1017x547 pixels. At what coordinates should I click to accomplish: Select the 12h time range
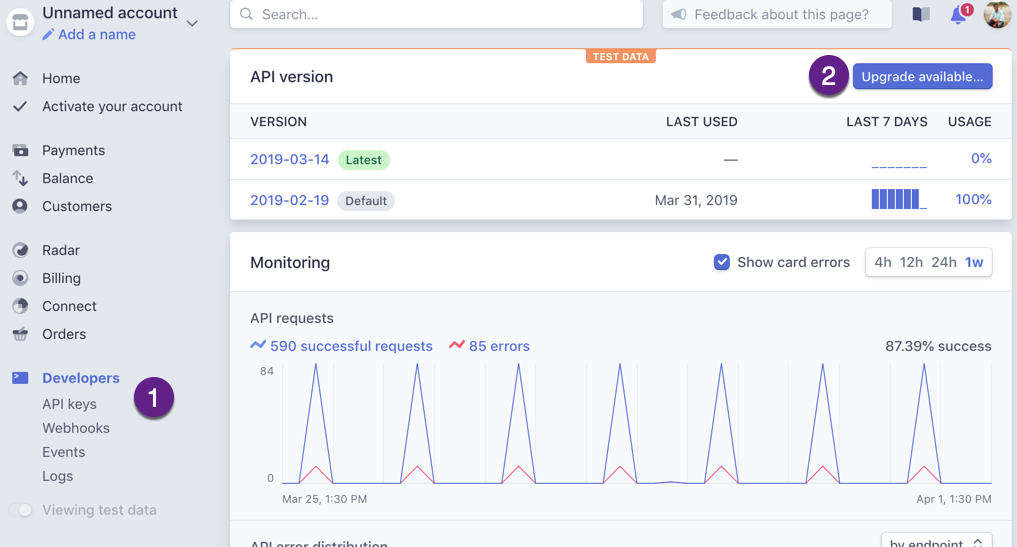pos(911,262)
